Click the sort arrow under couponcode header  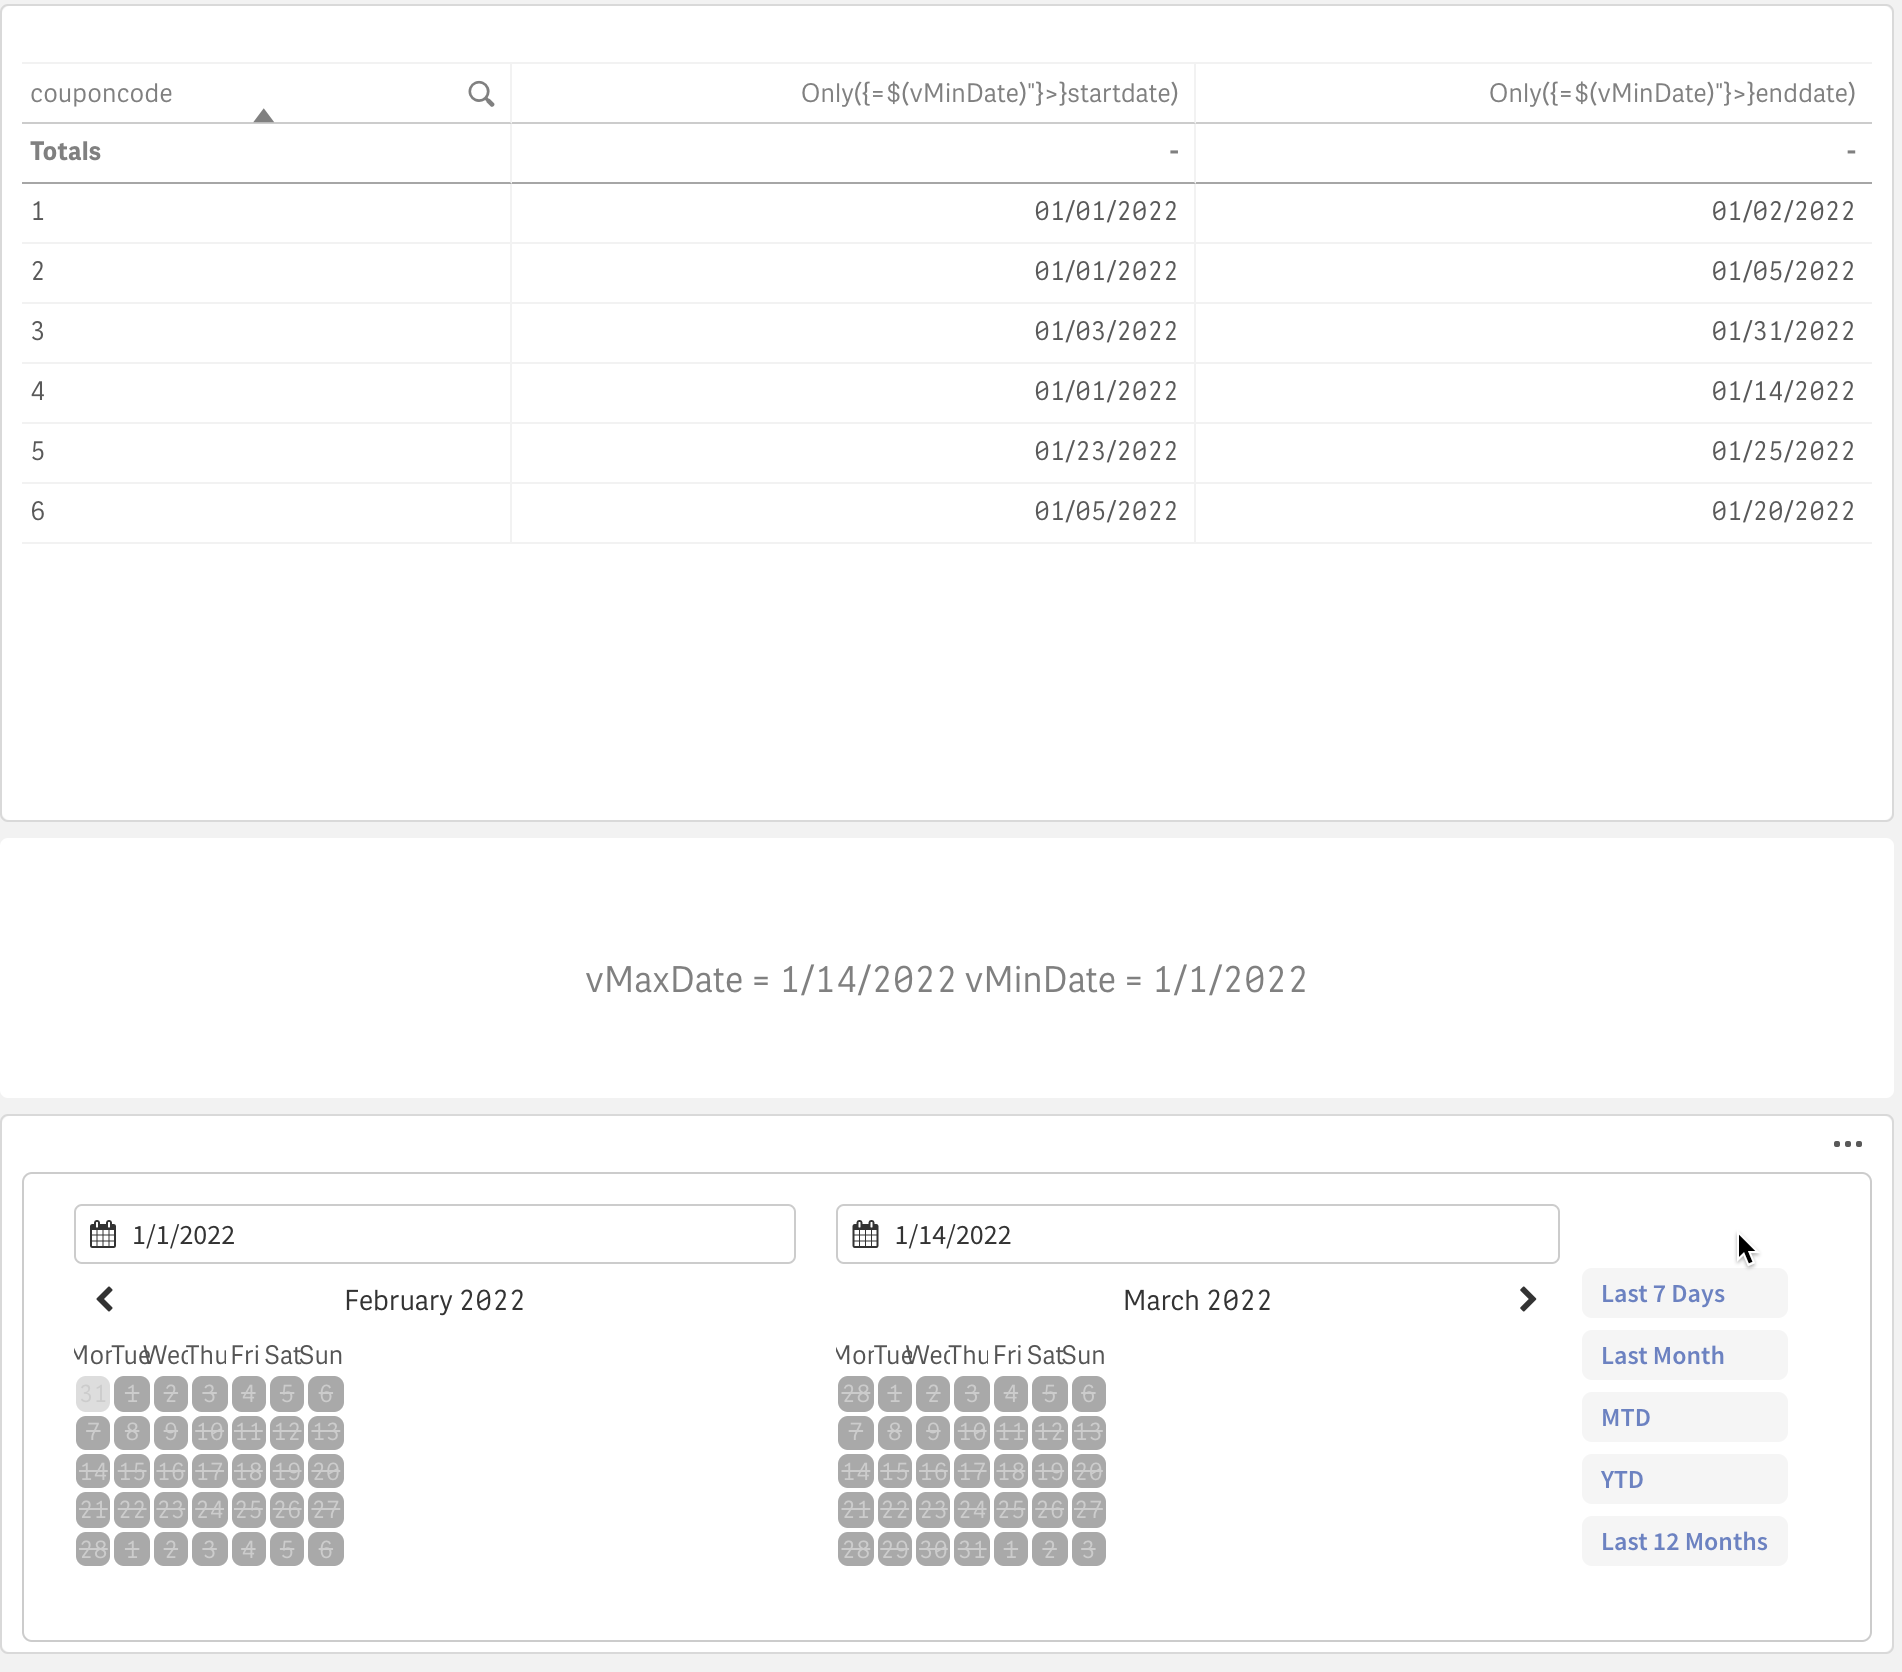coord(263,116)
